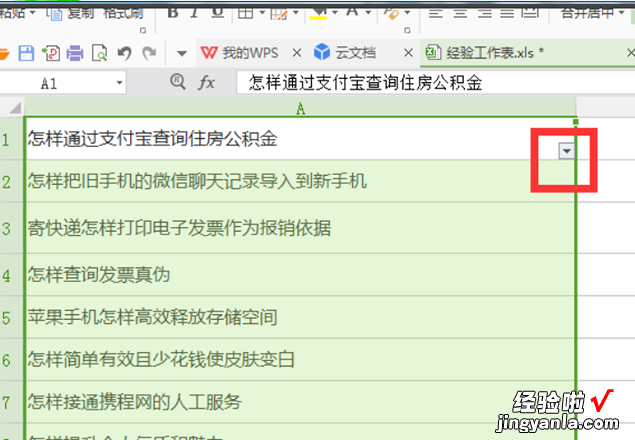Apply underline formatting
The height and width of the screenshot is (440, 635).
(218, 13)
